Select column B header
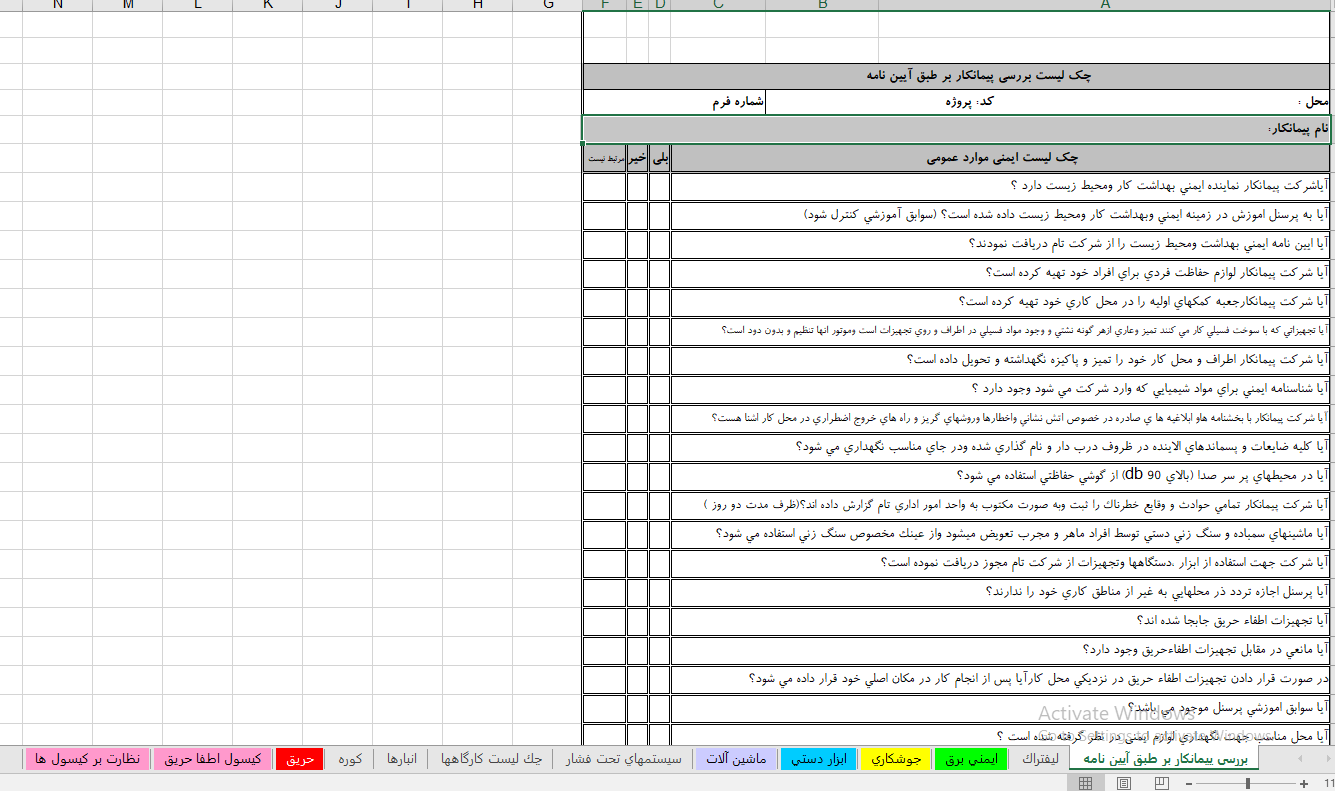The height and width of the screenshot is (791, 1335). [x=823, y=5]
